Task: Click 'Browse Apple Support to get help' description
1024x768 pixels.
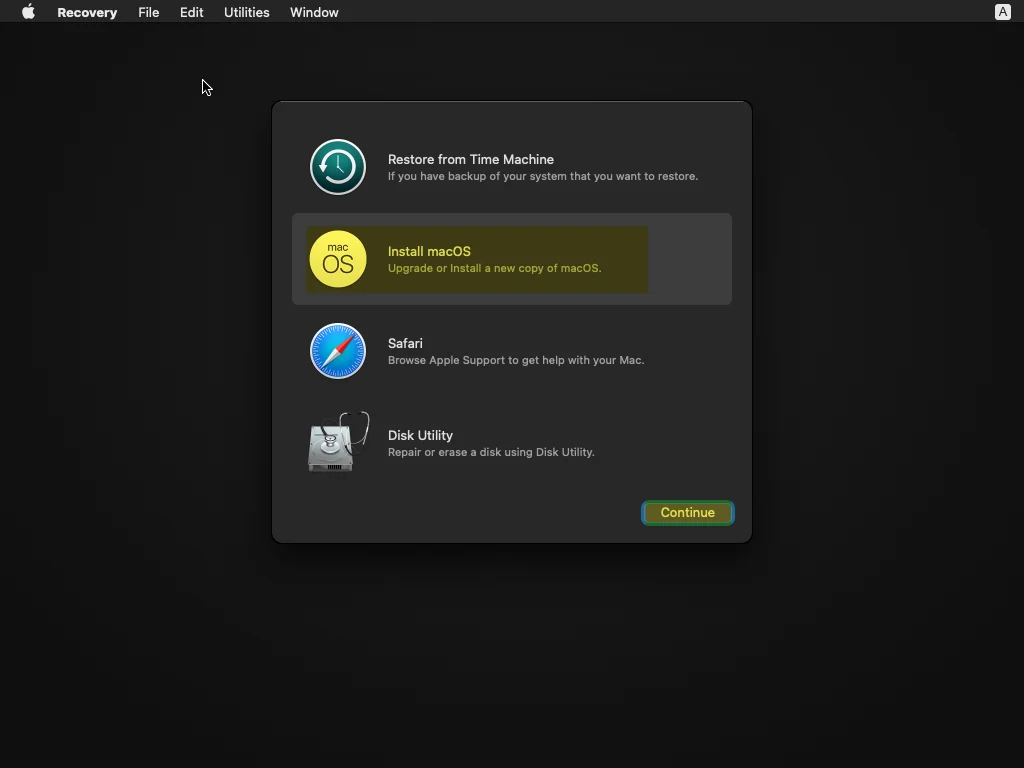Action: point(516,360)
